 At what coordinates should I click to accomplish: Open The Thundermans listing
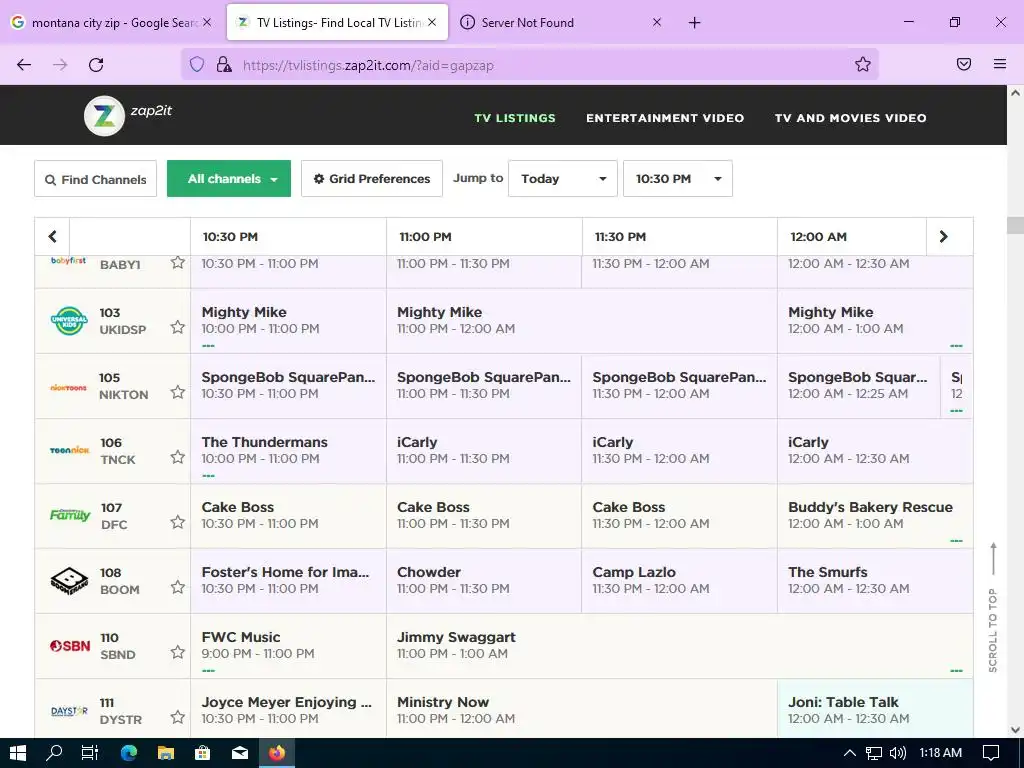coord(288,451)
